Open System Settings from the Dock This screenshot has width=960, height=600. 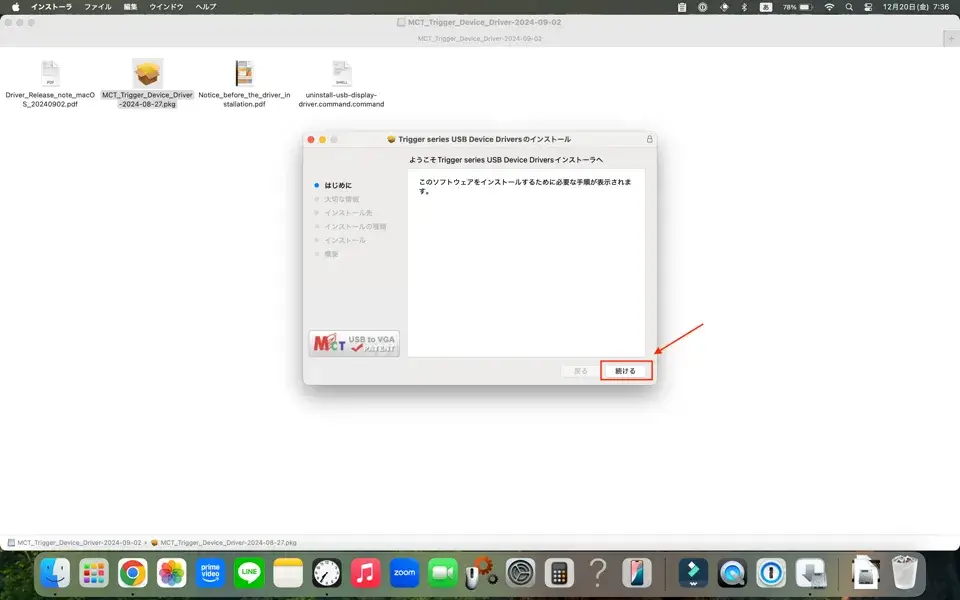[520, 574]
